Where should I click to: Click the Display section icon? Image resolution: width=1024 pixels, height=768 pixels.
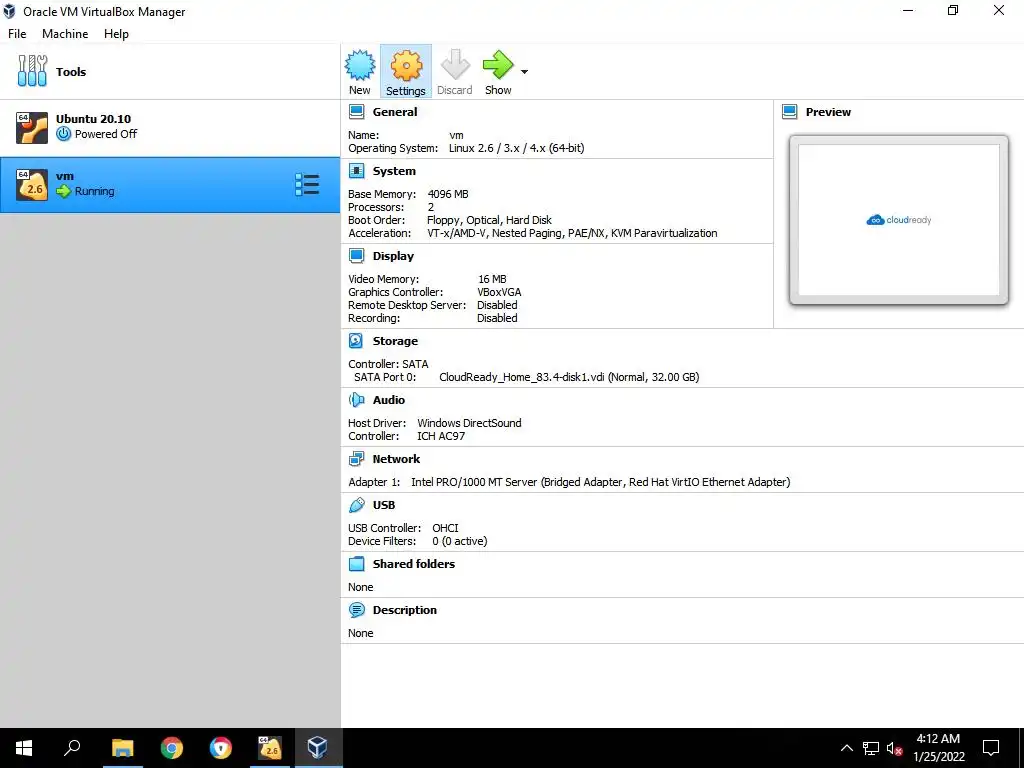[357, 256]
